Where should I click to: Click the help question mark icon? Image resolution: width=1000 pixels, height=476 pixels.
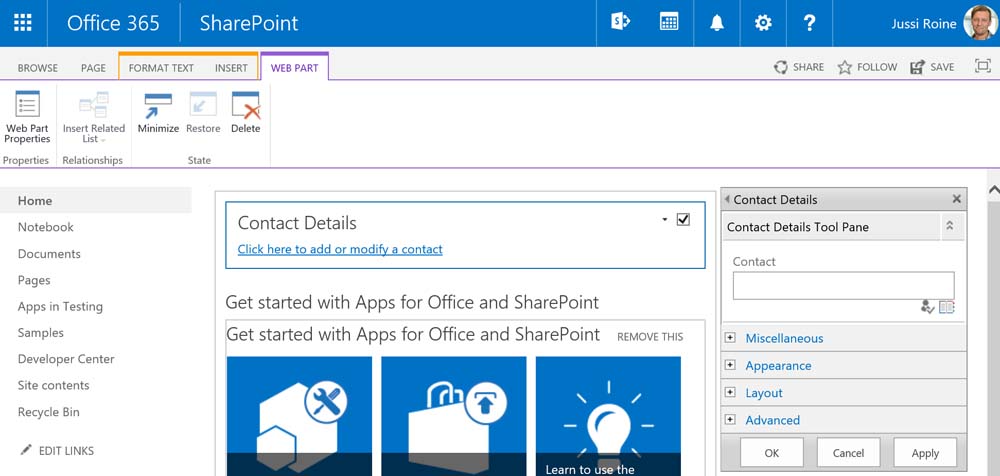tap(810, 23)
